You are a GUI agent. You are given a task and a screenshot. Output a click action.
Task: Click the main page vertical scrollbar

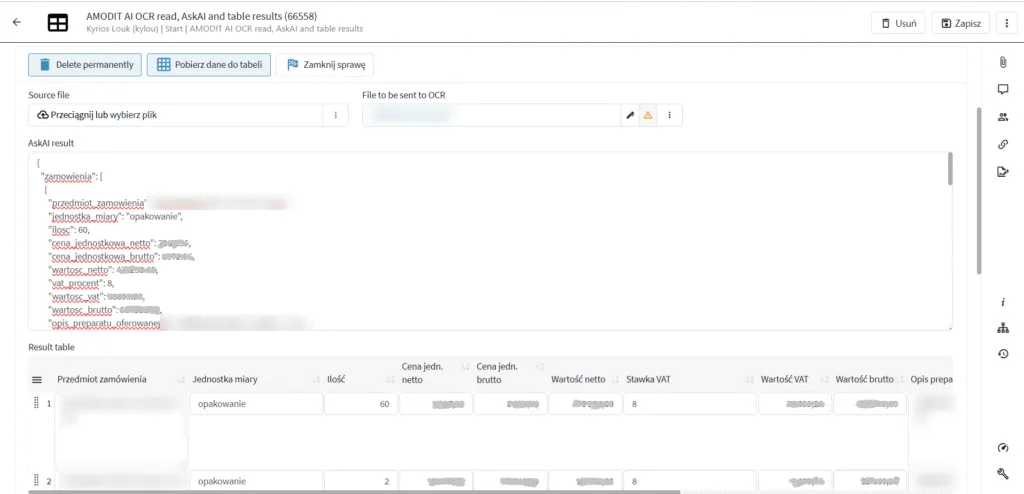(x=978, y=191)
